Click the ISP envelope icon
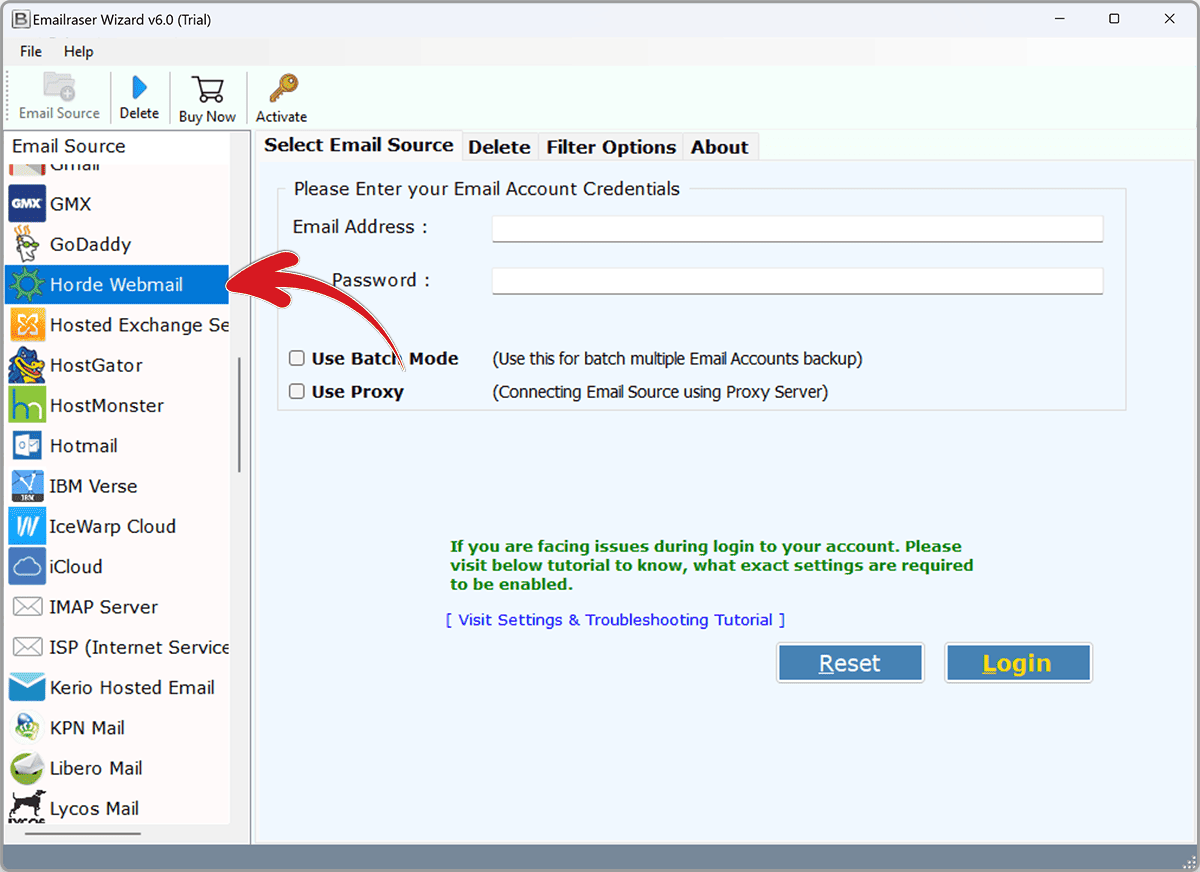This screenshot has height=872, width=1200. [x=27, y=647]
